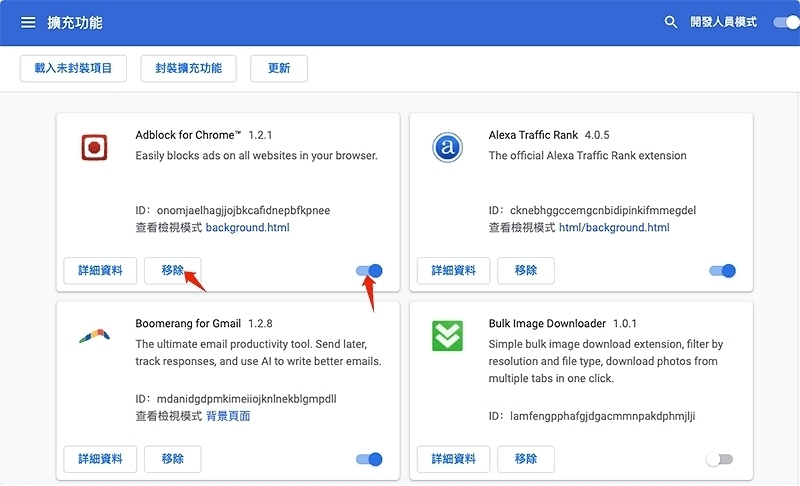Select the Bulk Image Downloader name text
The width and height of the screenshot is (800, 486).
pyautogui.click(x=547, y=324)
